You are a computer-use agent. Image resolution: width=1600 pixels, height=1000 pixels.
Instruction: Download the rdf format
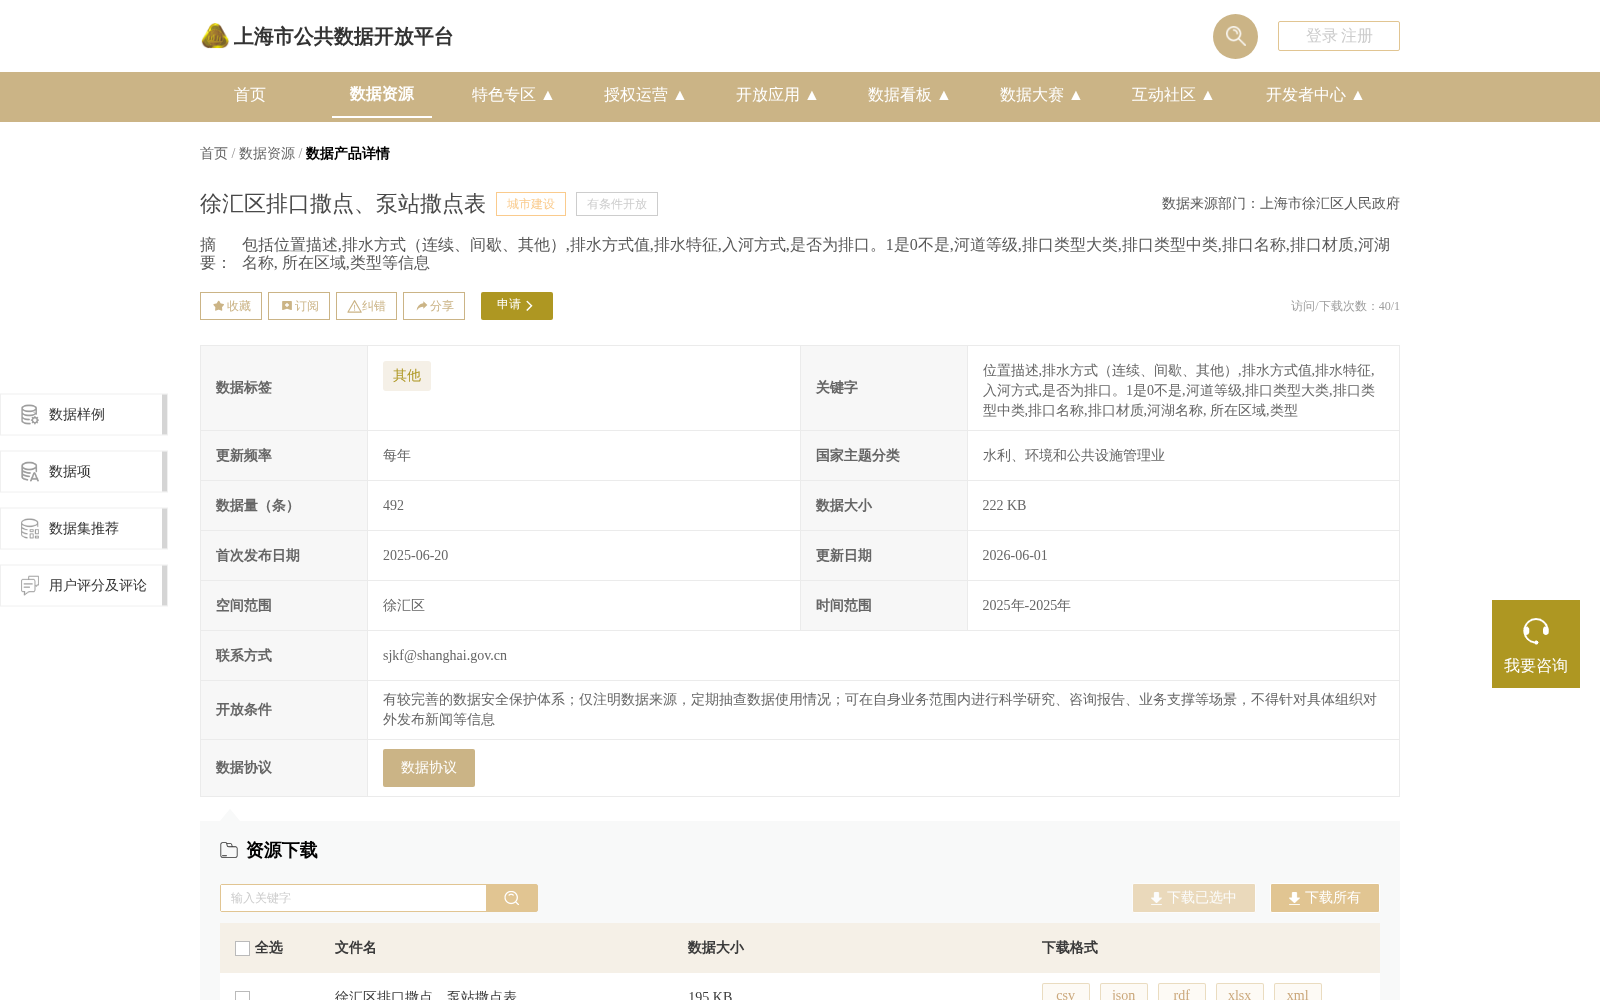click(x=1182, y=994)
